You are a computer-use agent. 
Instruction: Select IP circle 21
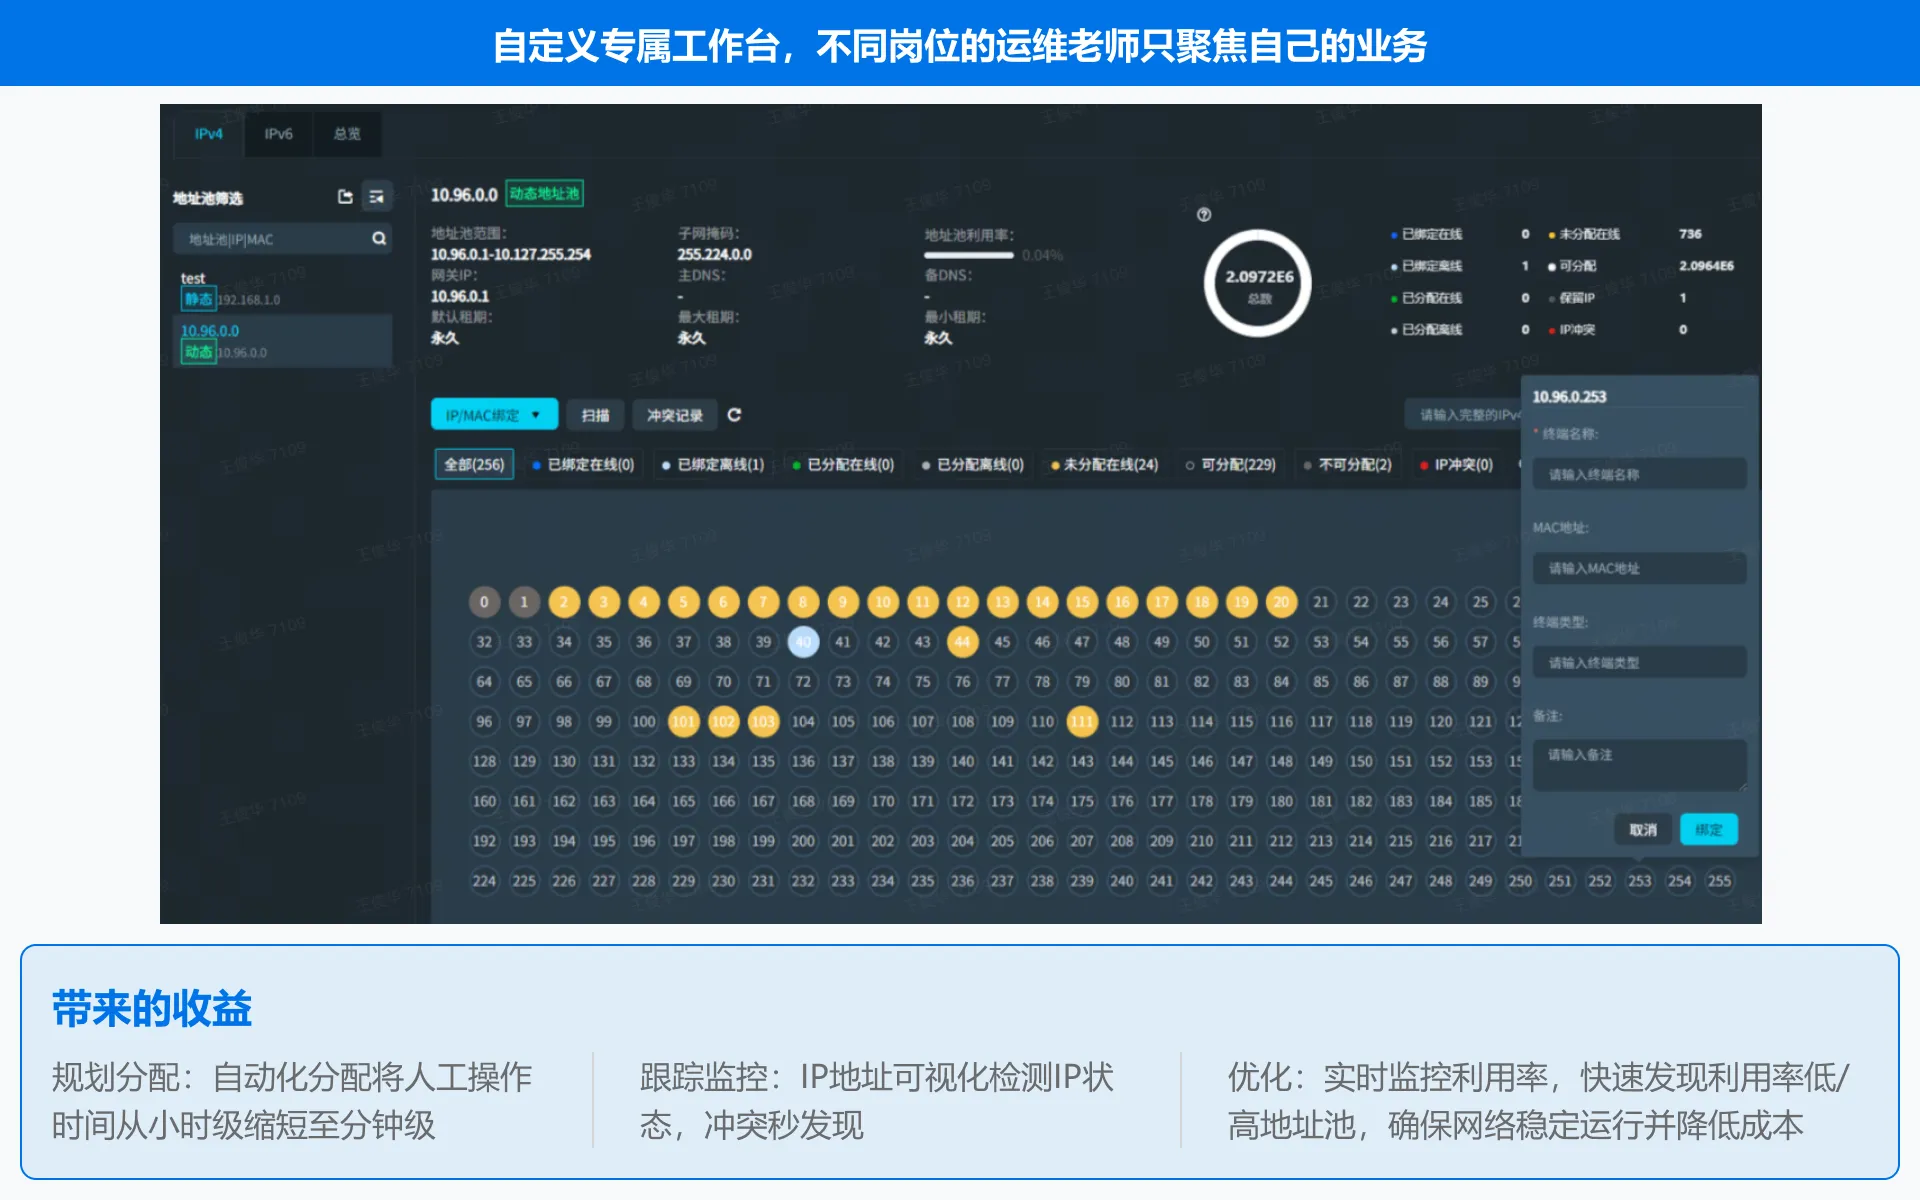[1321, 602]
